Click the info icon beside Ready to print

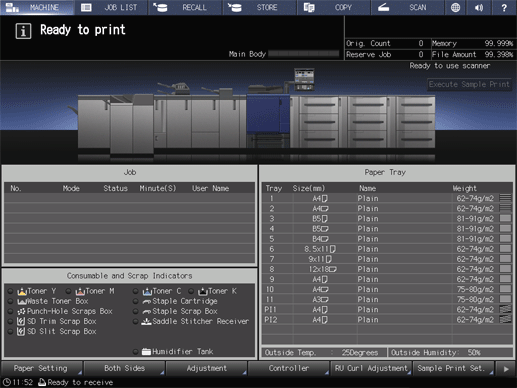(23, 31)
